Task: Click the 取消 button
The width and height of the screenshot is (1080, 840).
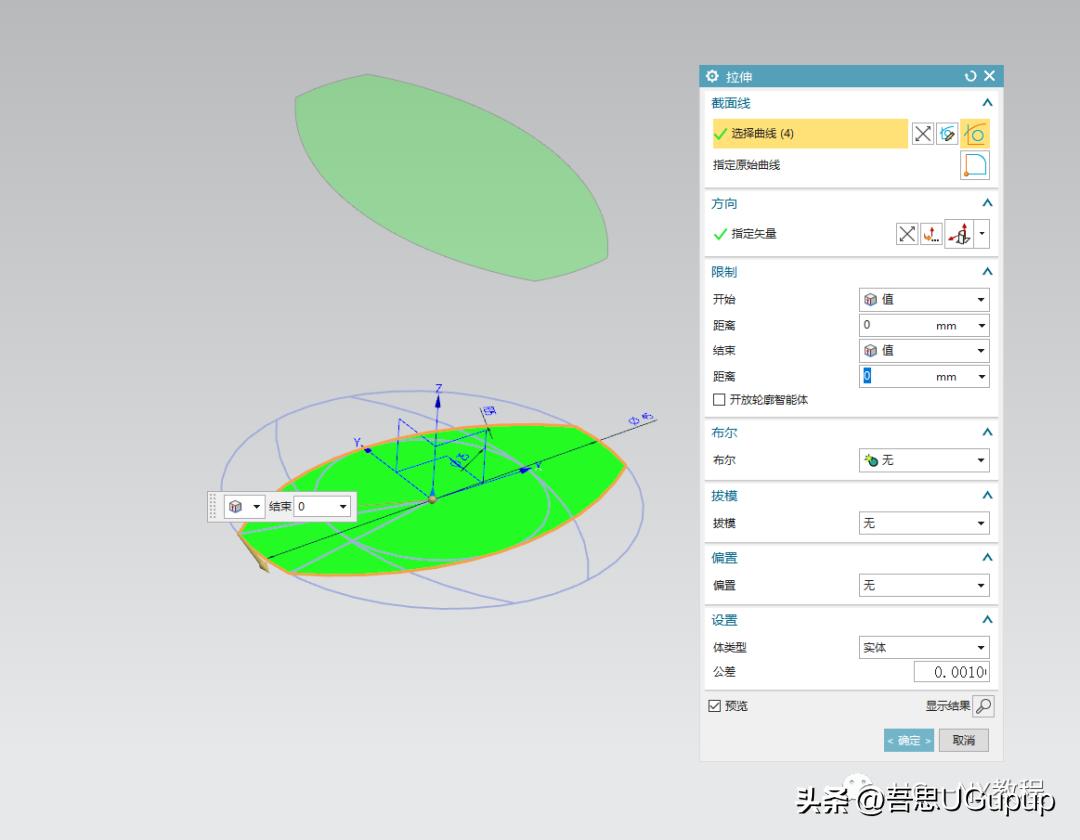Action: pos(964,740)
